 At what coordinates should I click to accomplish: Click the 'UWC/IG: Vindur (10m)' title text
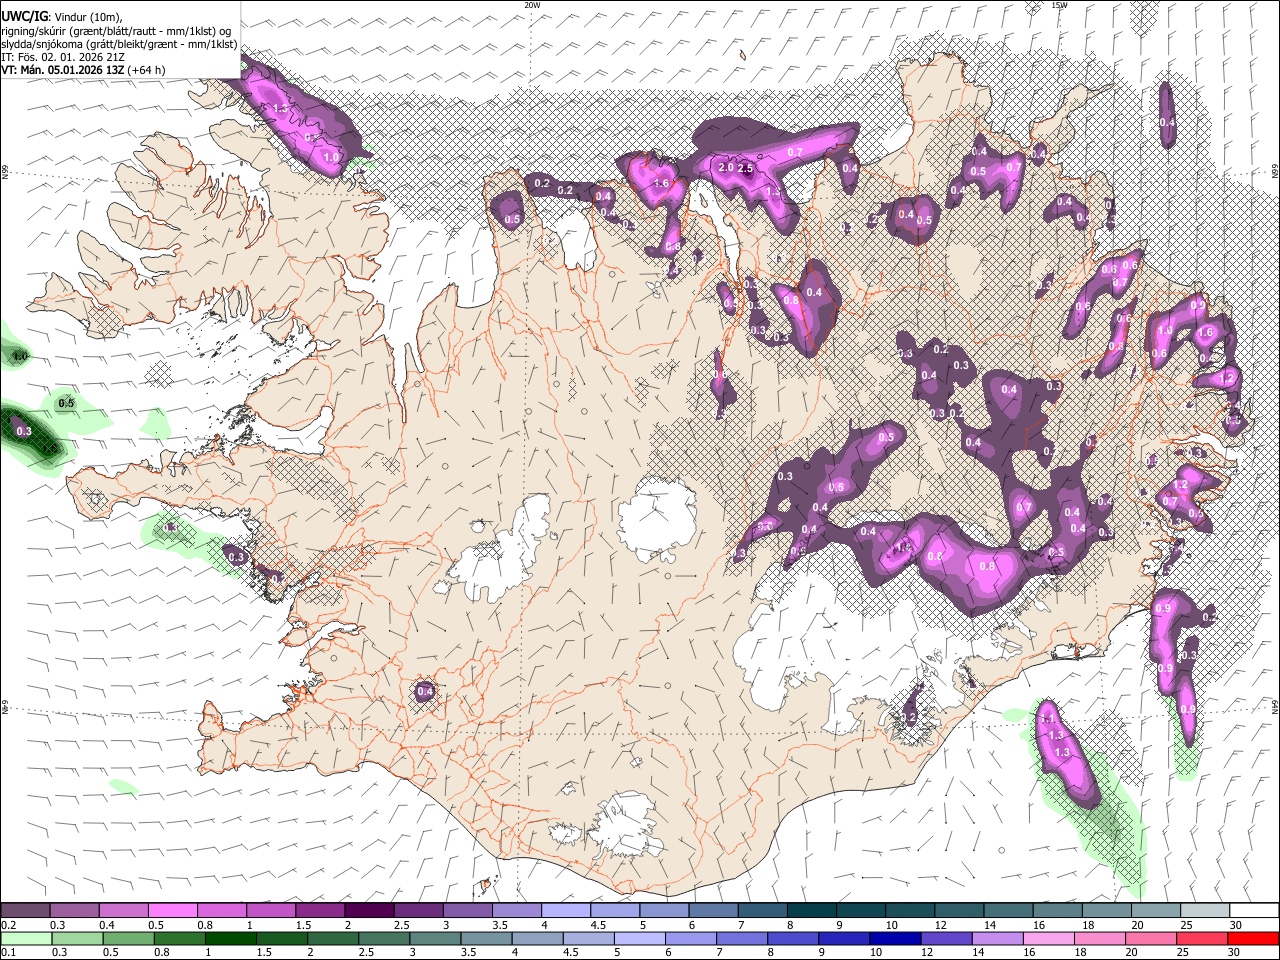tap(62, 17)
